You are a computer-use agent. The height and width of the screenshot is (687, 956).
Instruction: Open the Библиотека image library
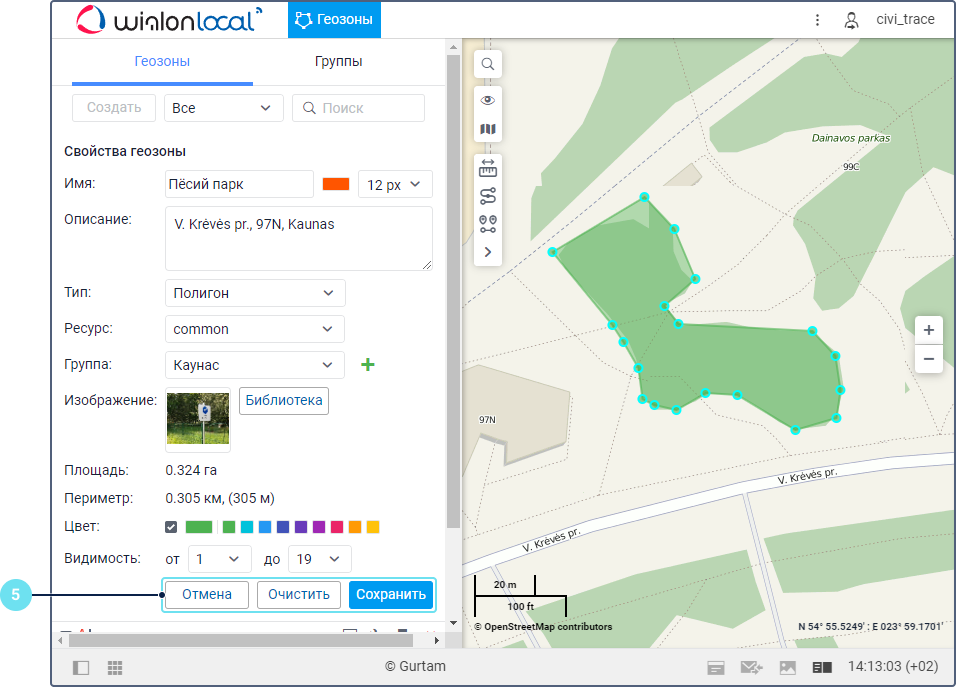tap(284, 400)
